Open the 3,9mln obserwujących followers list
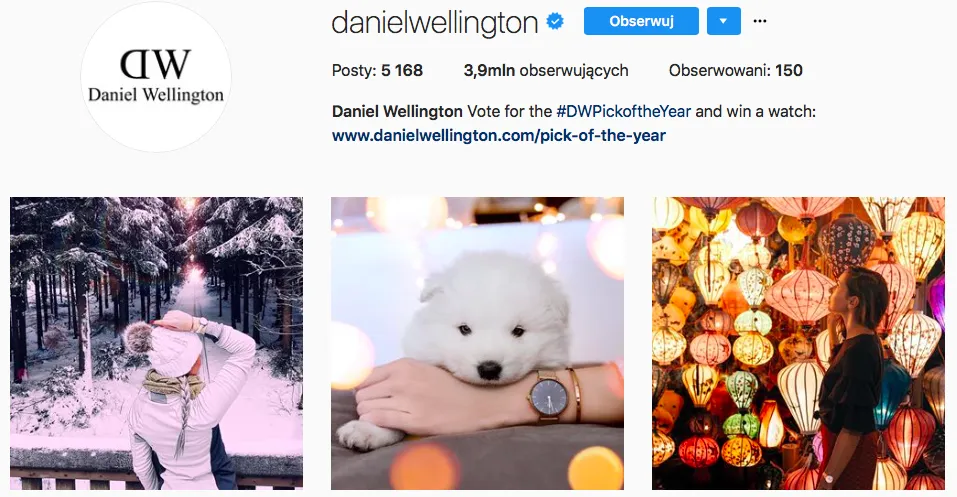 click(546, 71)
